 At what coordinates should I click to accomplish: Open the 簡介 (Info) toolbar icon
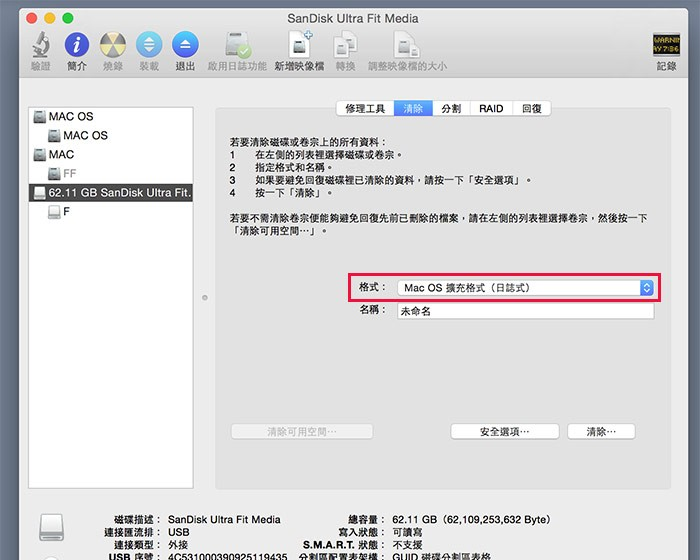click(77, 45)
